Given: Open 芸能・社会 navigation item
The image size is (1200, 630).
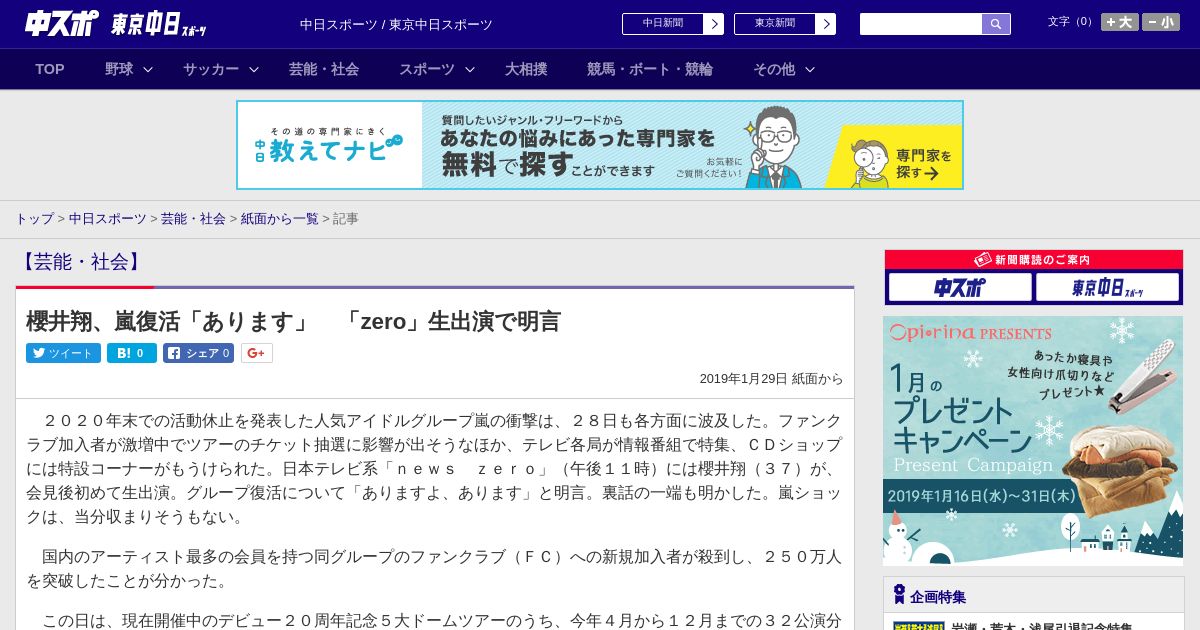Looking at the screenshot, I should tap(324, 69).
